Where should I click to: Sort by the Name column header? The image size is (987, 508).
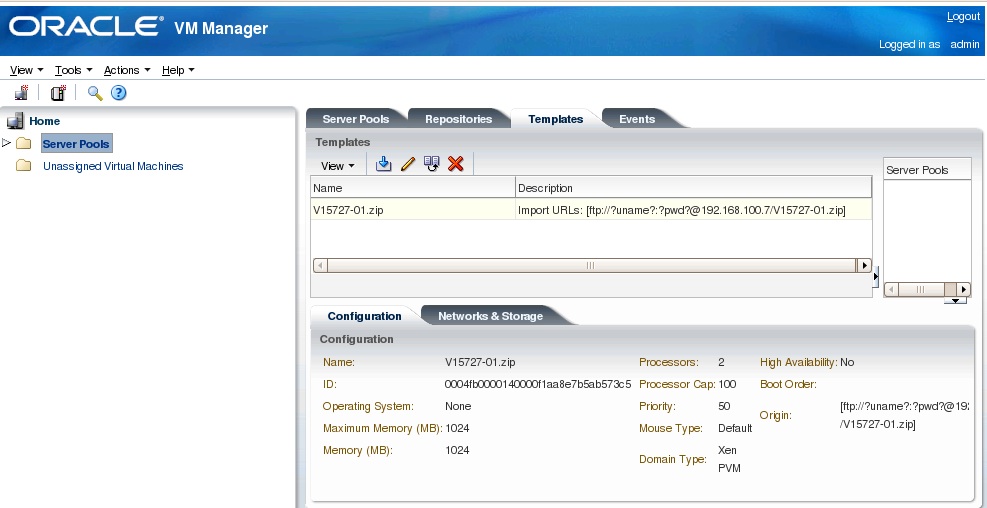(413, 188)
